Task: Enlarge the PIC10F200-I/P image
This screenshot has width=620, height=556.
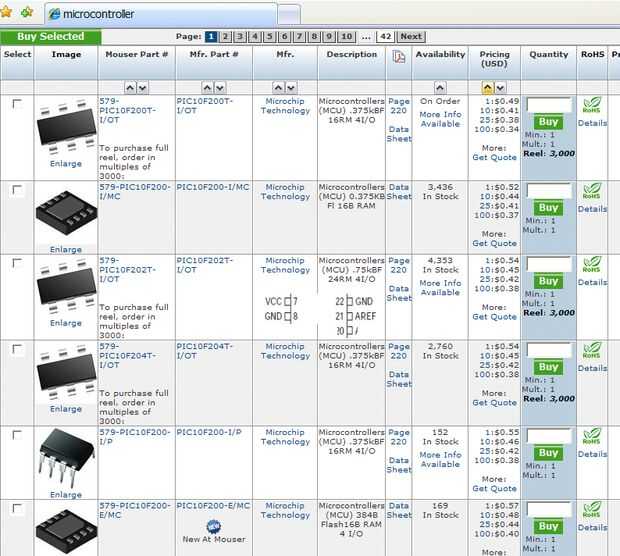Action: 66,495
